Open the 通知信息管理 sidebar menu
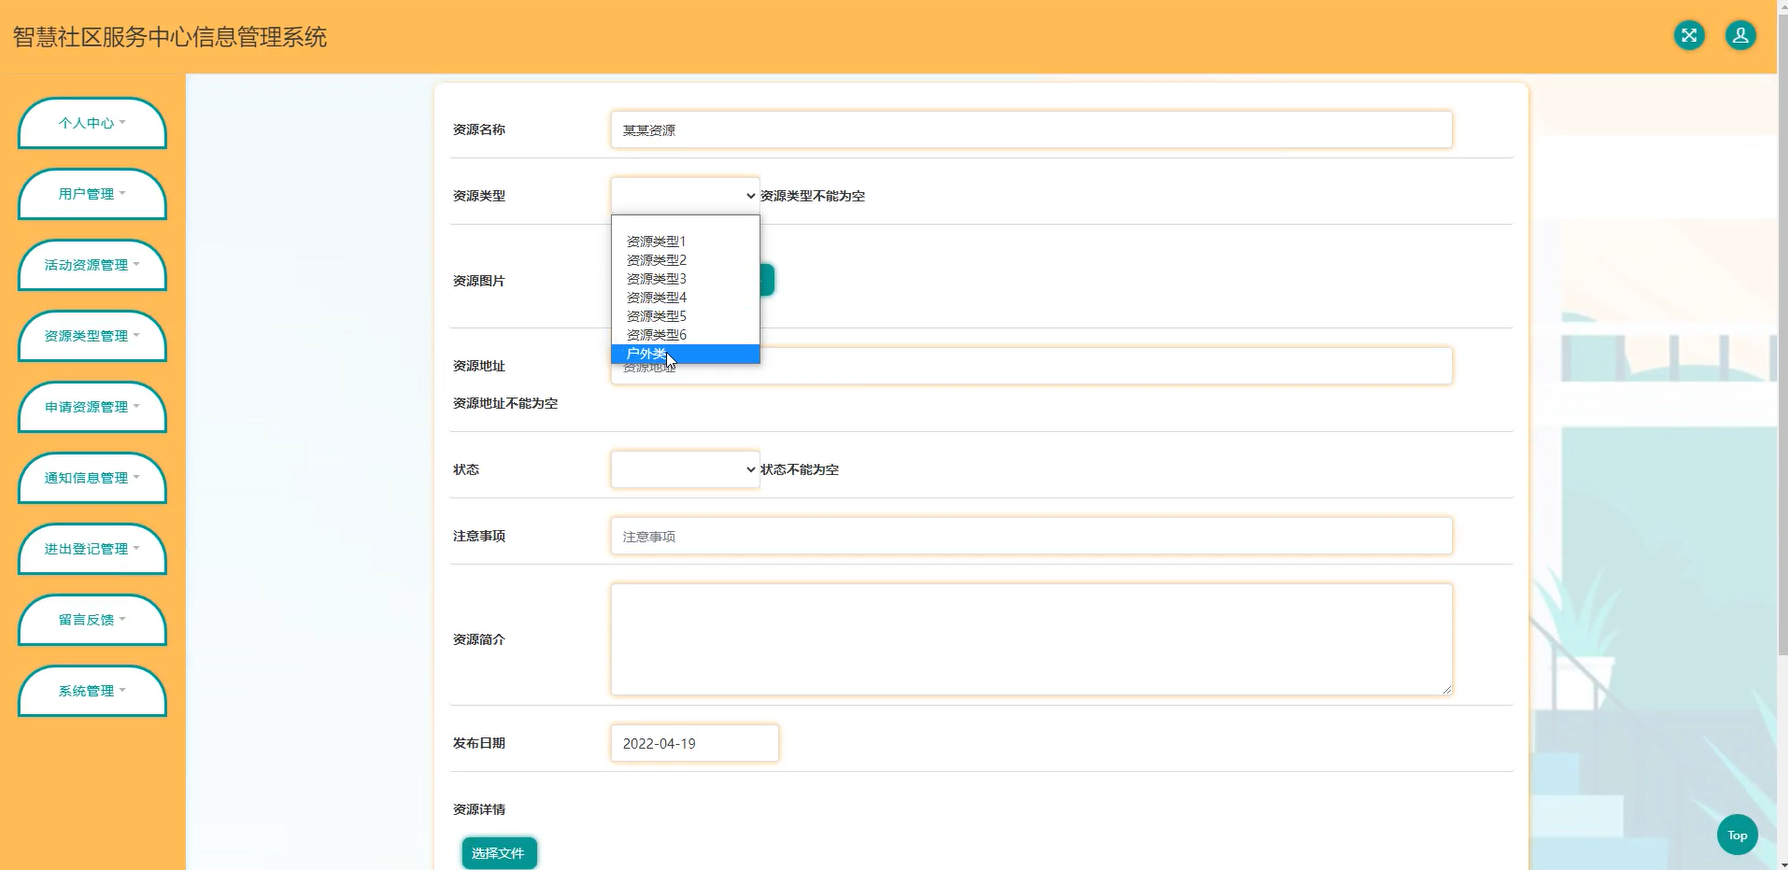The width and height of the screenshot is (1788, 870). (x=92, y=478)
